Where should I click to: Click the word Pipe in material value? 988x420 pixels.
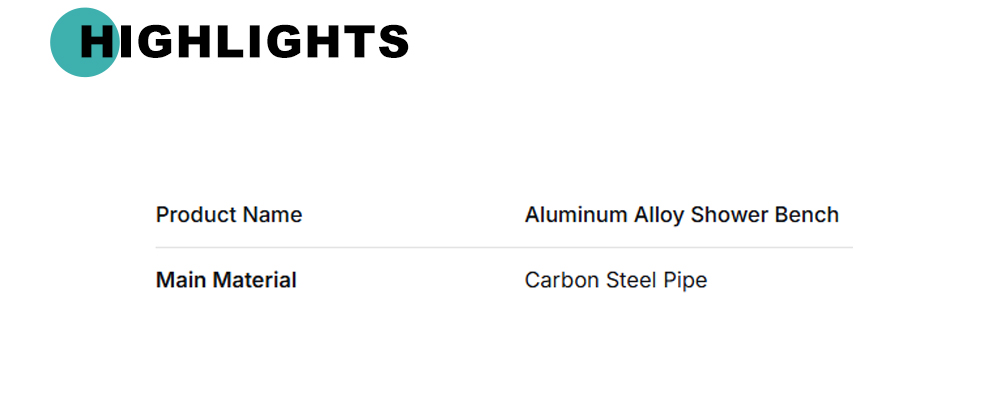tap(685, 281)
